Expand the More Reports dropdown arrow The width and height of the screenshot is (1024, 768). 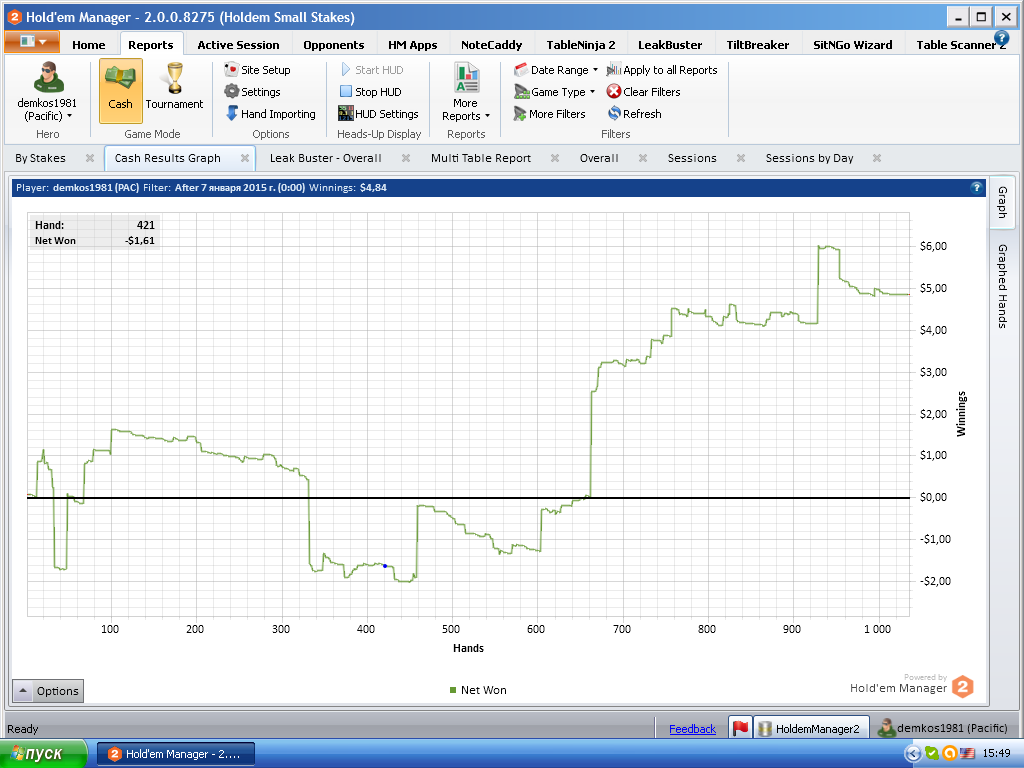point(487,116)
